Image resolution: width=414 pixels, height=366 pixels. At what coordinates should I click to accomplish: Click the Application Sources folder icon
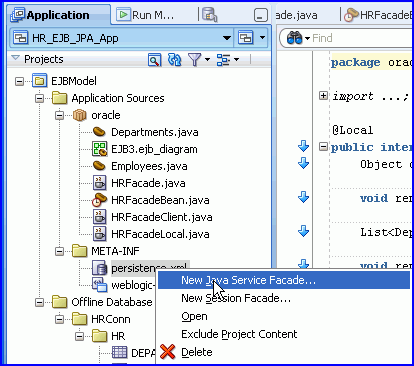(60, 98)
